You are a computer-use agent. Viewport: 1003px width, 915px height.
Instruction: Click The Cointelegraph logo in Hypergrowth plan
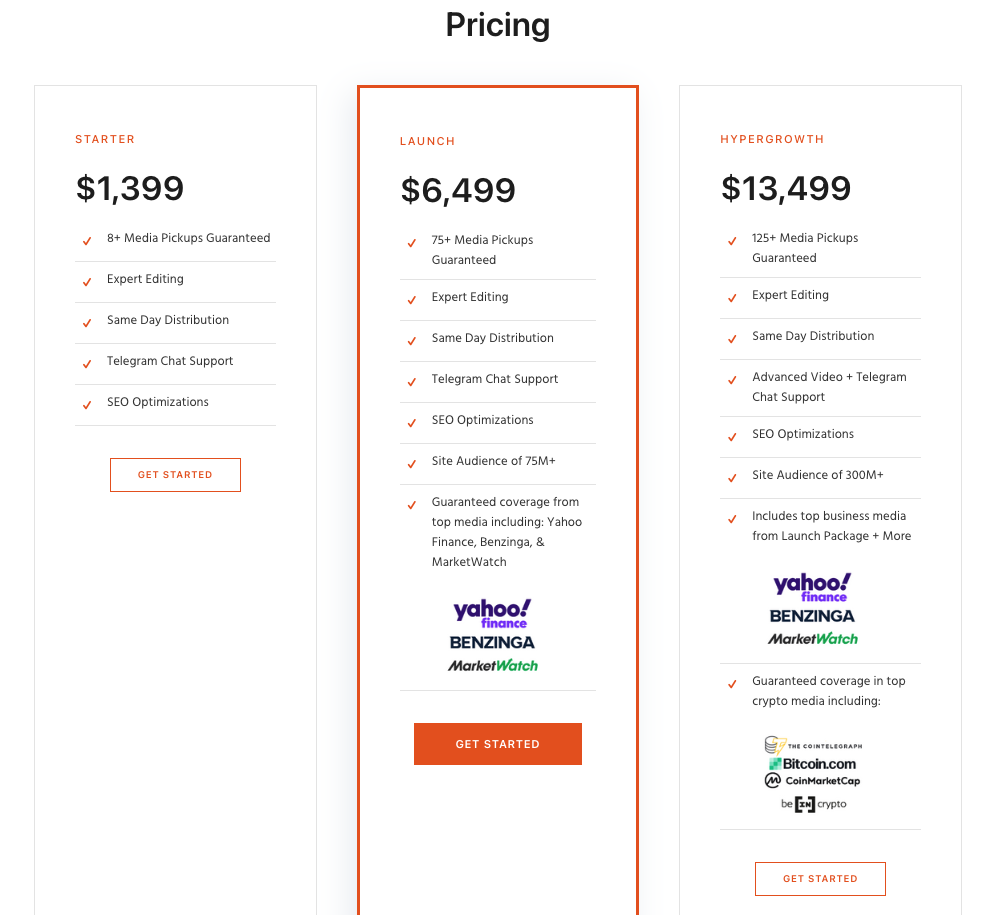(814, 746)
